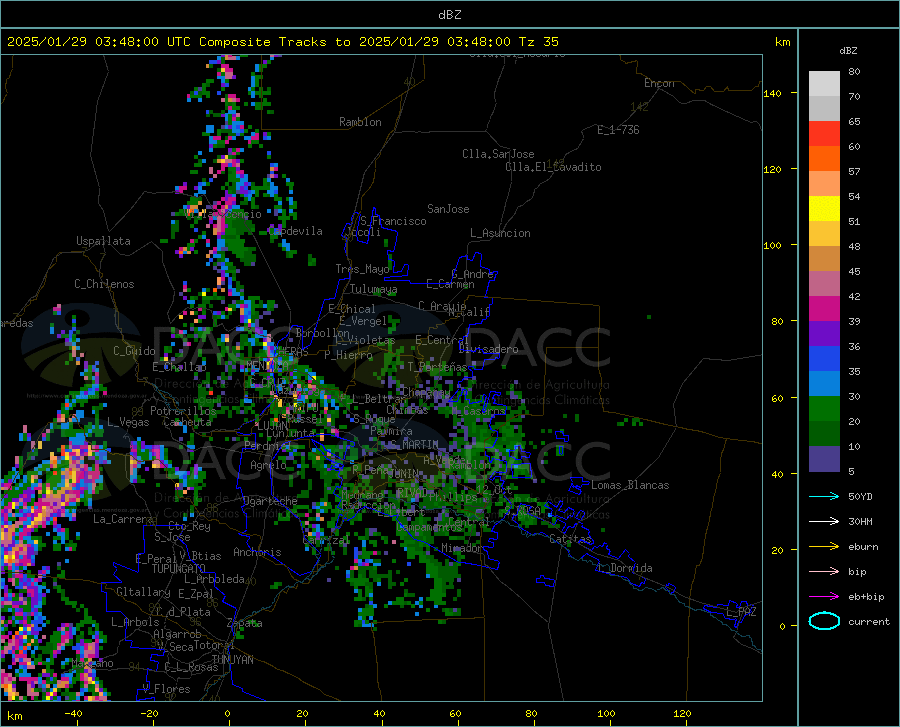Click the Anchoris map label

tap(257, 552)
